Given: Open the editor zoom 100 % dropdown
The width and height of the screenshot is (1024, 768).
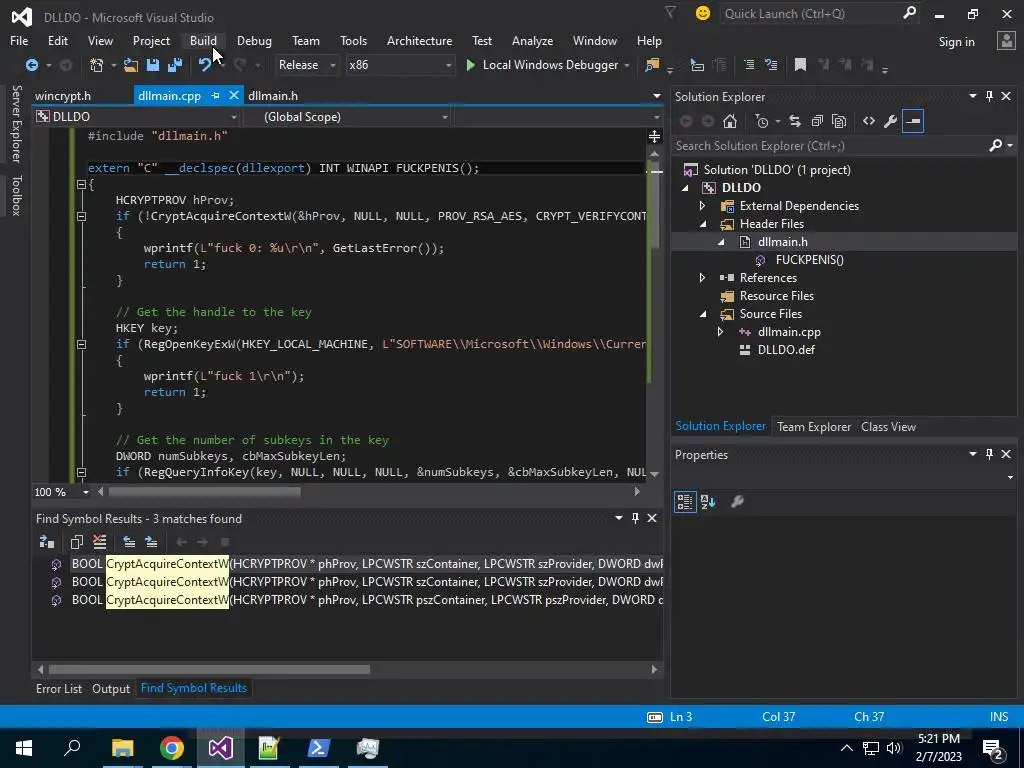Looking at the screenshot, I should pos(86,492).
